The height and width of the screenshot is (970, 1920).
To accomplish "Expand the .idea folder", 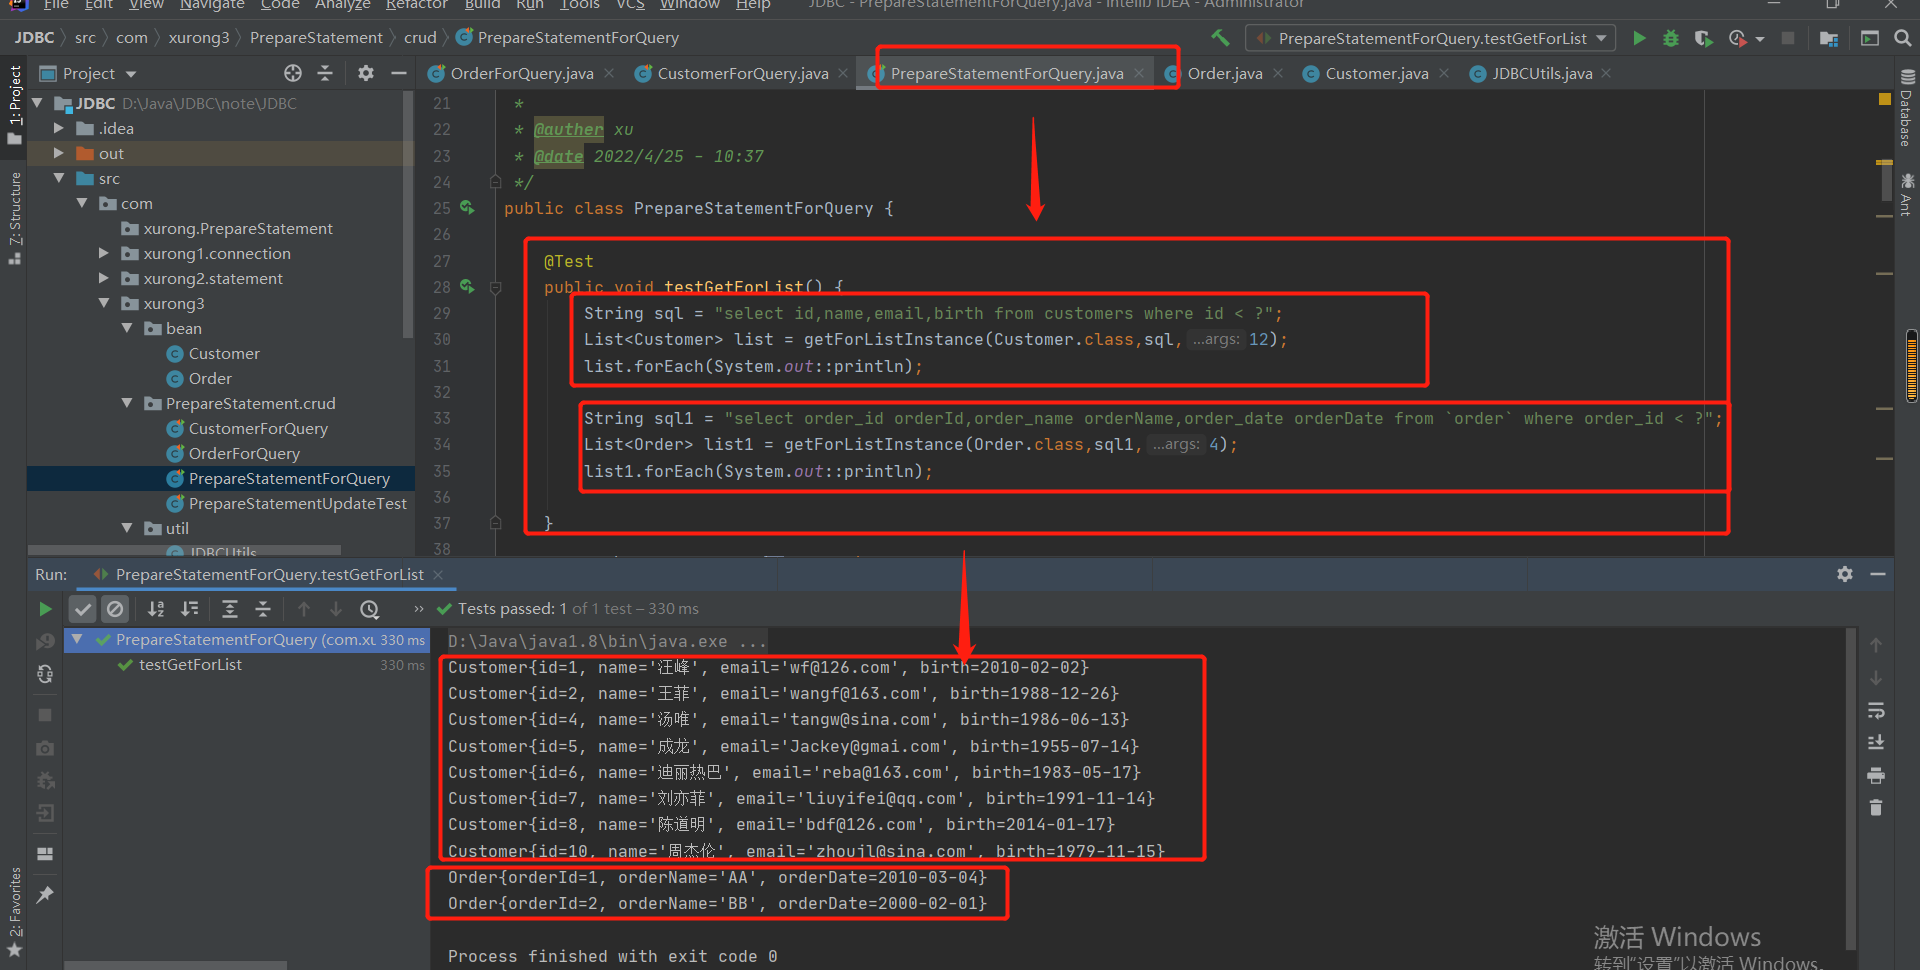I will tap(58, 128).
